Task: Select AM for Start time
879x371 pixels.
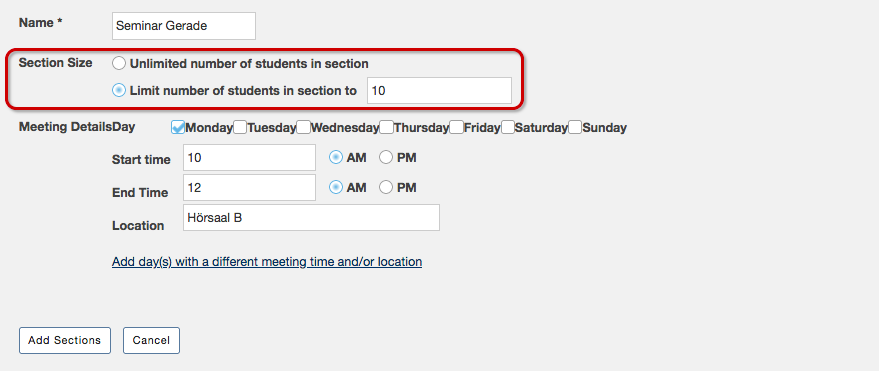Action: 336,158
